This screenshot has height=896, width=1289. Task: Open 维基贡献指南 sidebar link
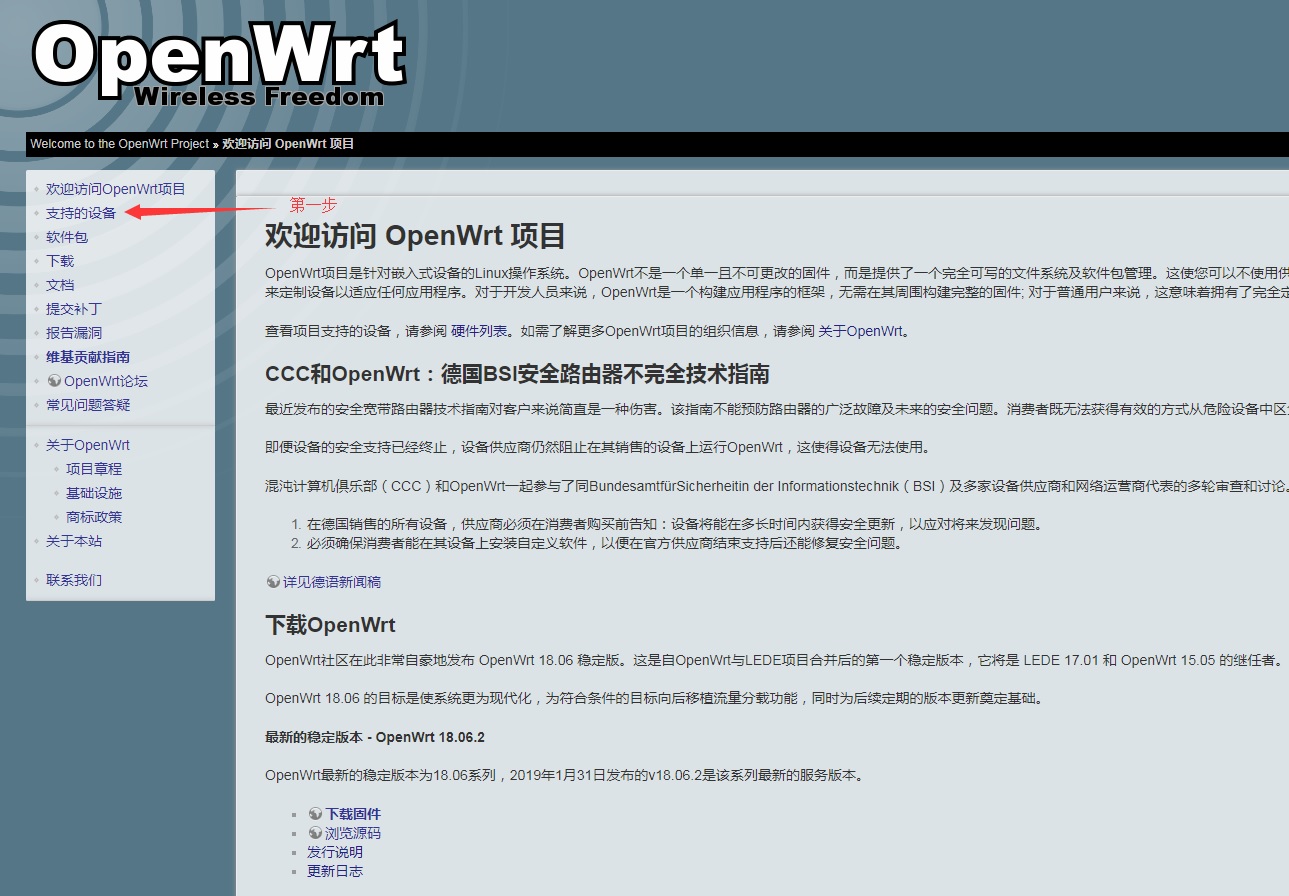(88, 357)
